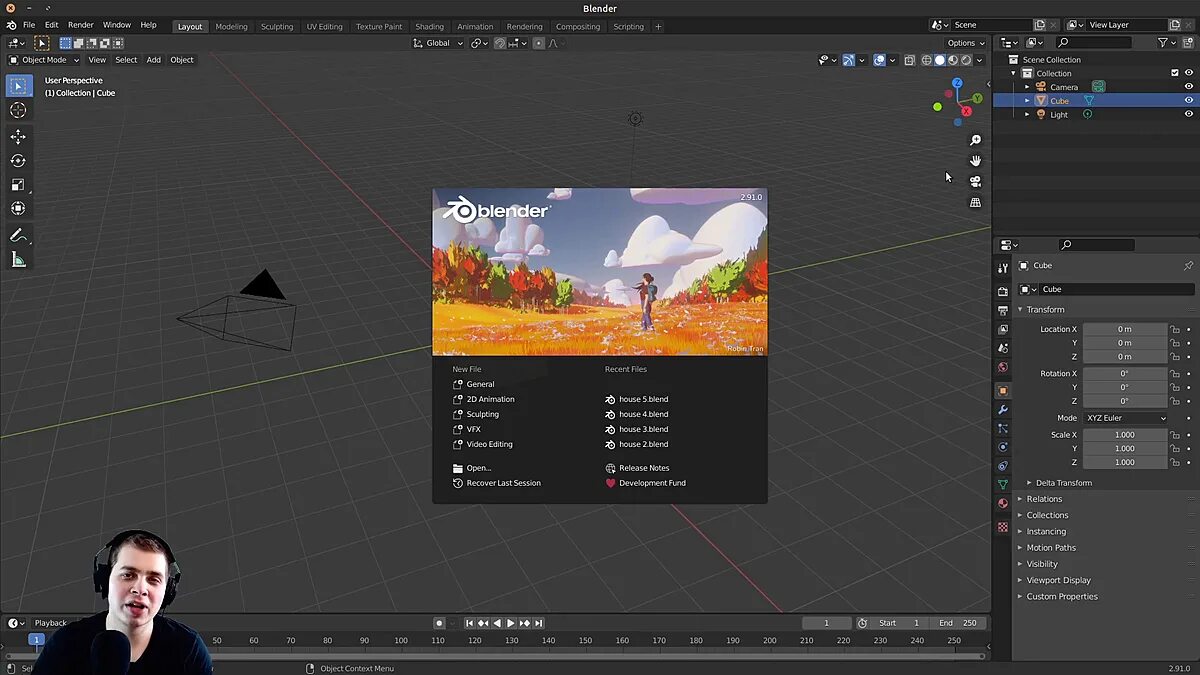Image resolution: width=1200 pixels, height=675 pixels.
Task: Open the Render menu
Action: pos(81,25)
